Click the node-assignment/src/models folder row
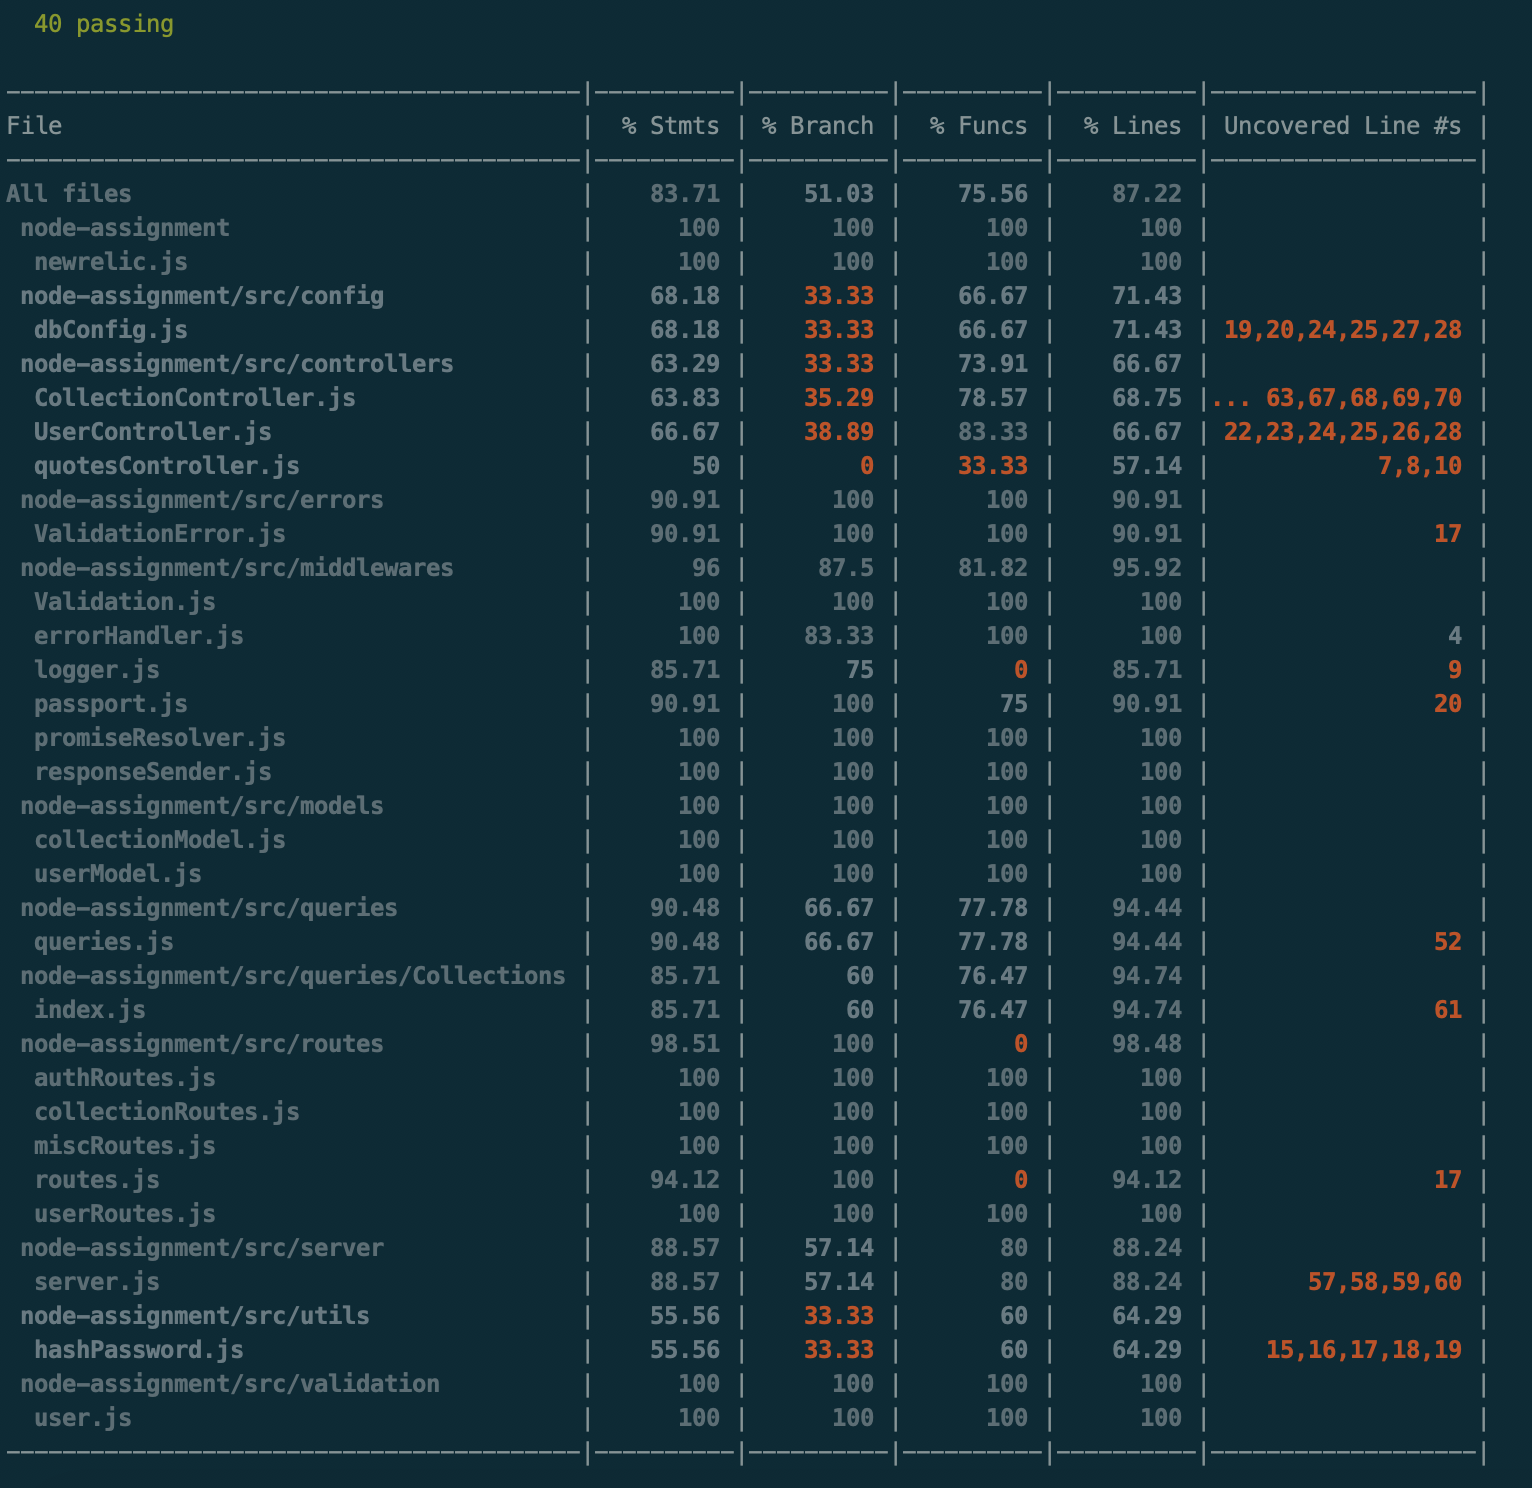 [202, 806]
